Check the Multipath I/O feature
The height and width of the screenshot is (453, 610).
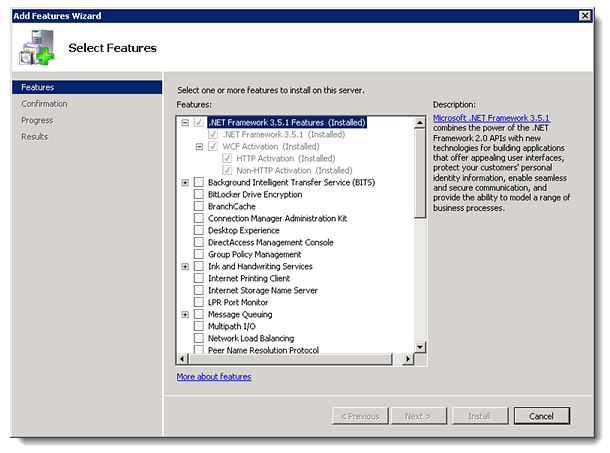[x=199, y=326]
